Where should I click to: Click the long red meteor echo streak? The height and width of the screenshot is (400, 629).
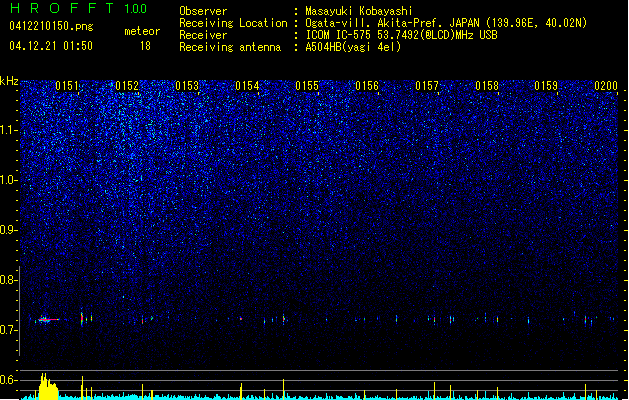[x=49, y=319]
